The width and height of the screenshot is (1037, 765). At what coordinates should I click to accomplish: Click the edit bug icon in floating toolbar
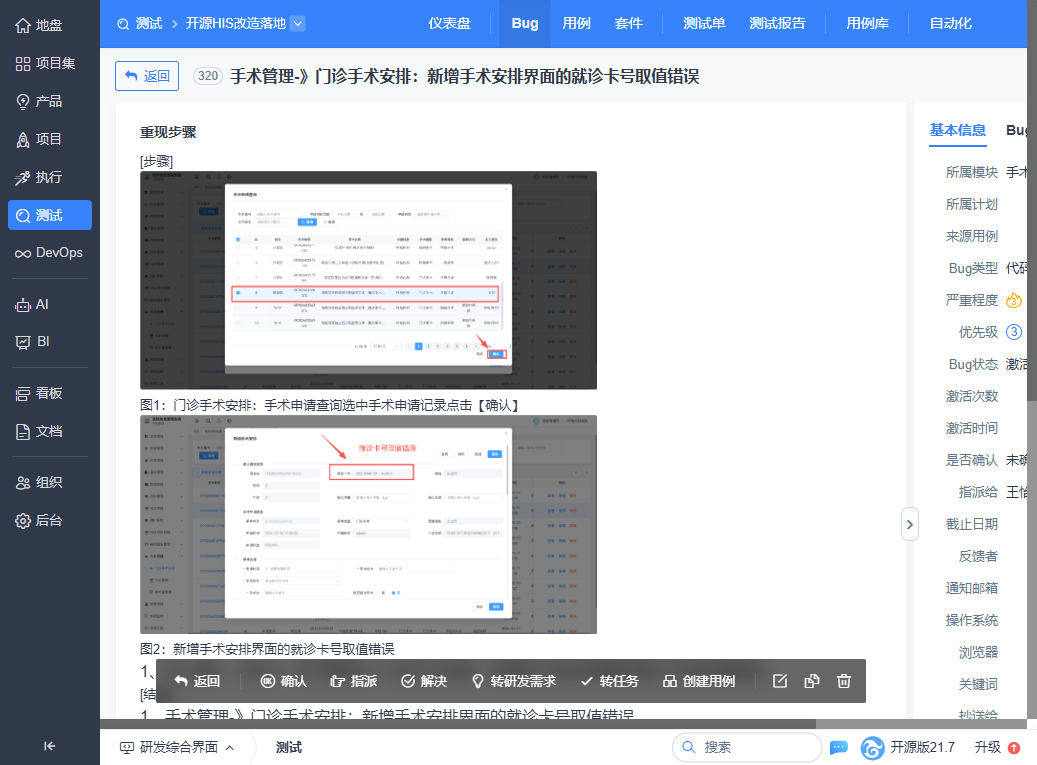click(x=780, y=681)
